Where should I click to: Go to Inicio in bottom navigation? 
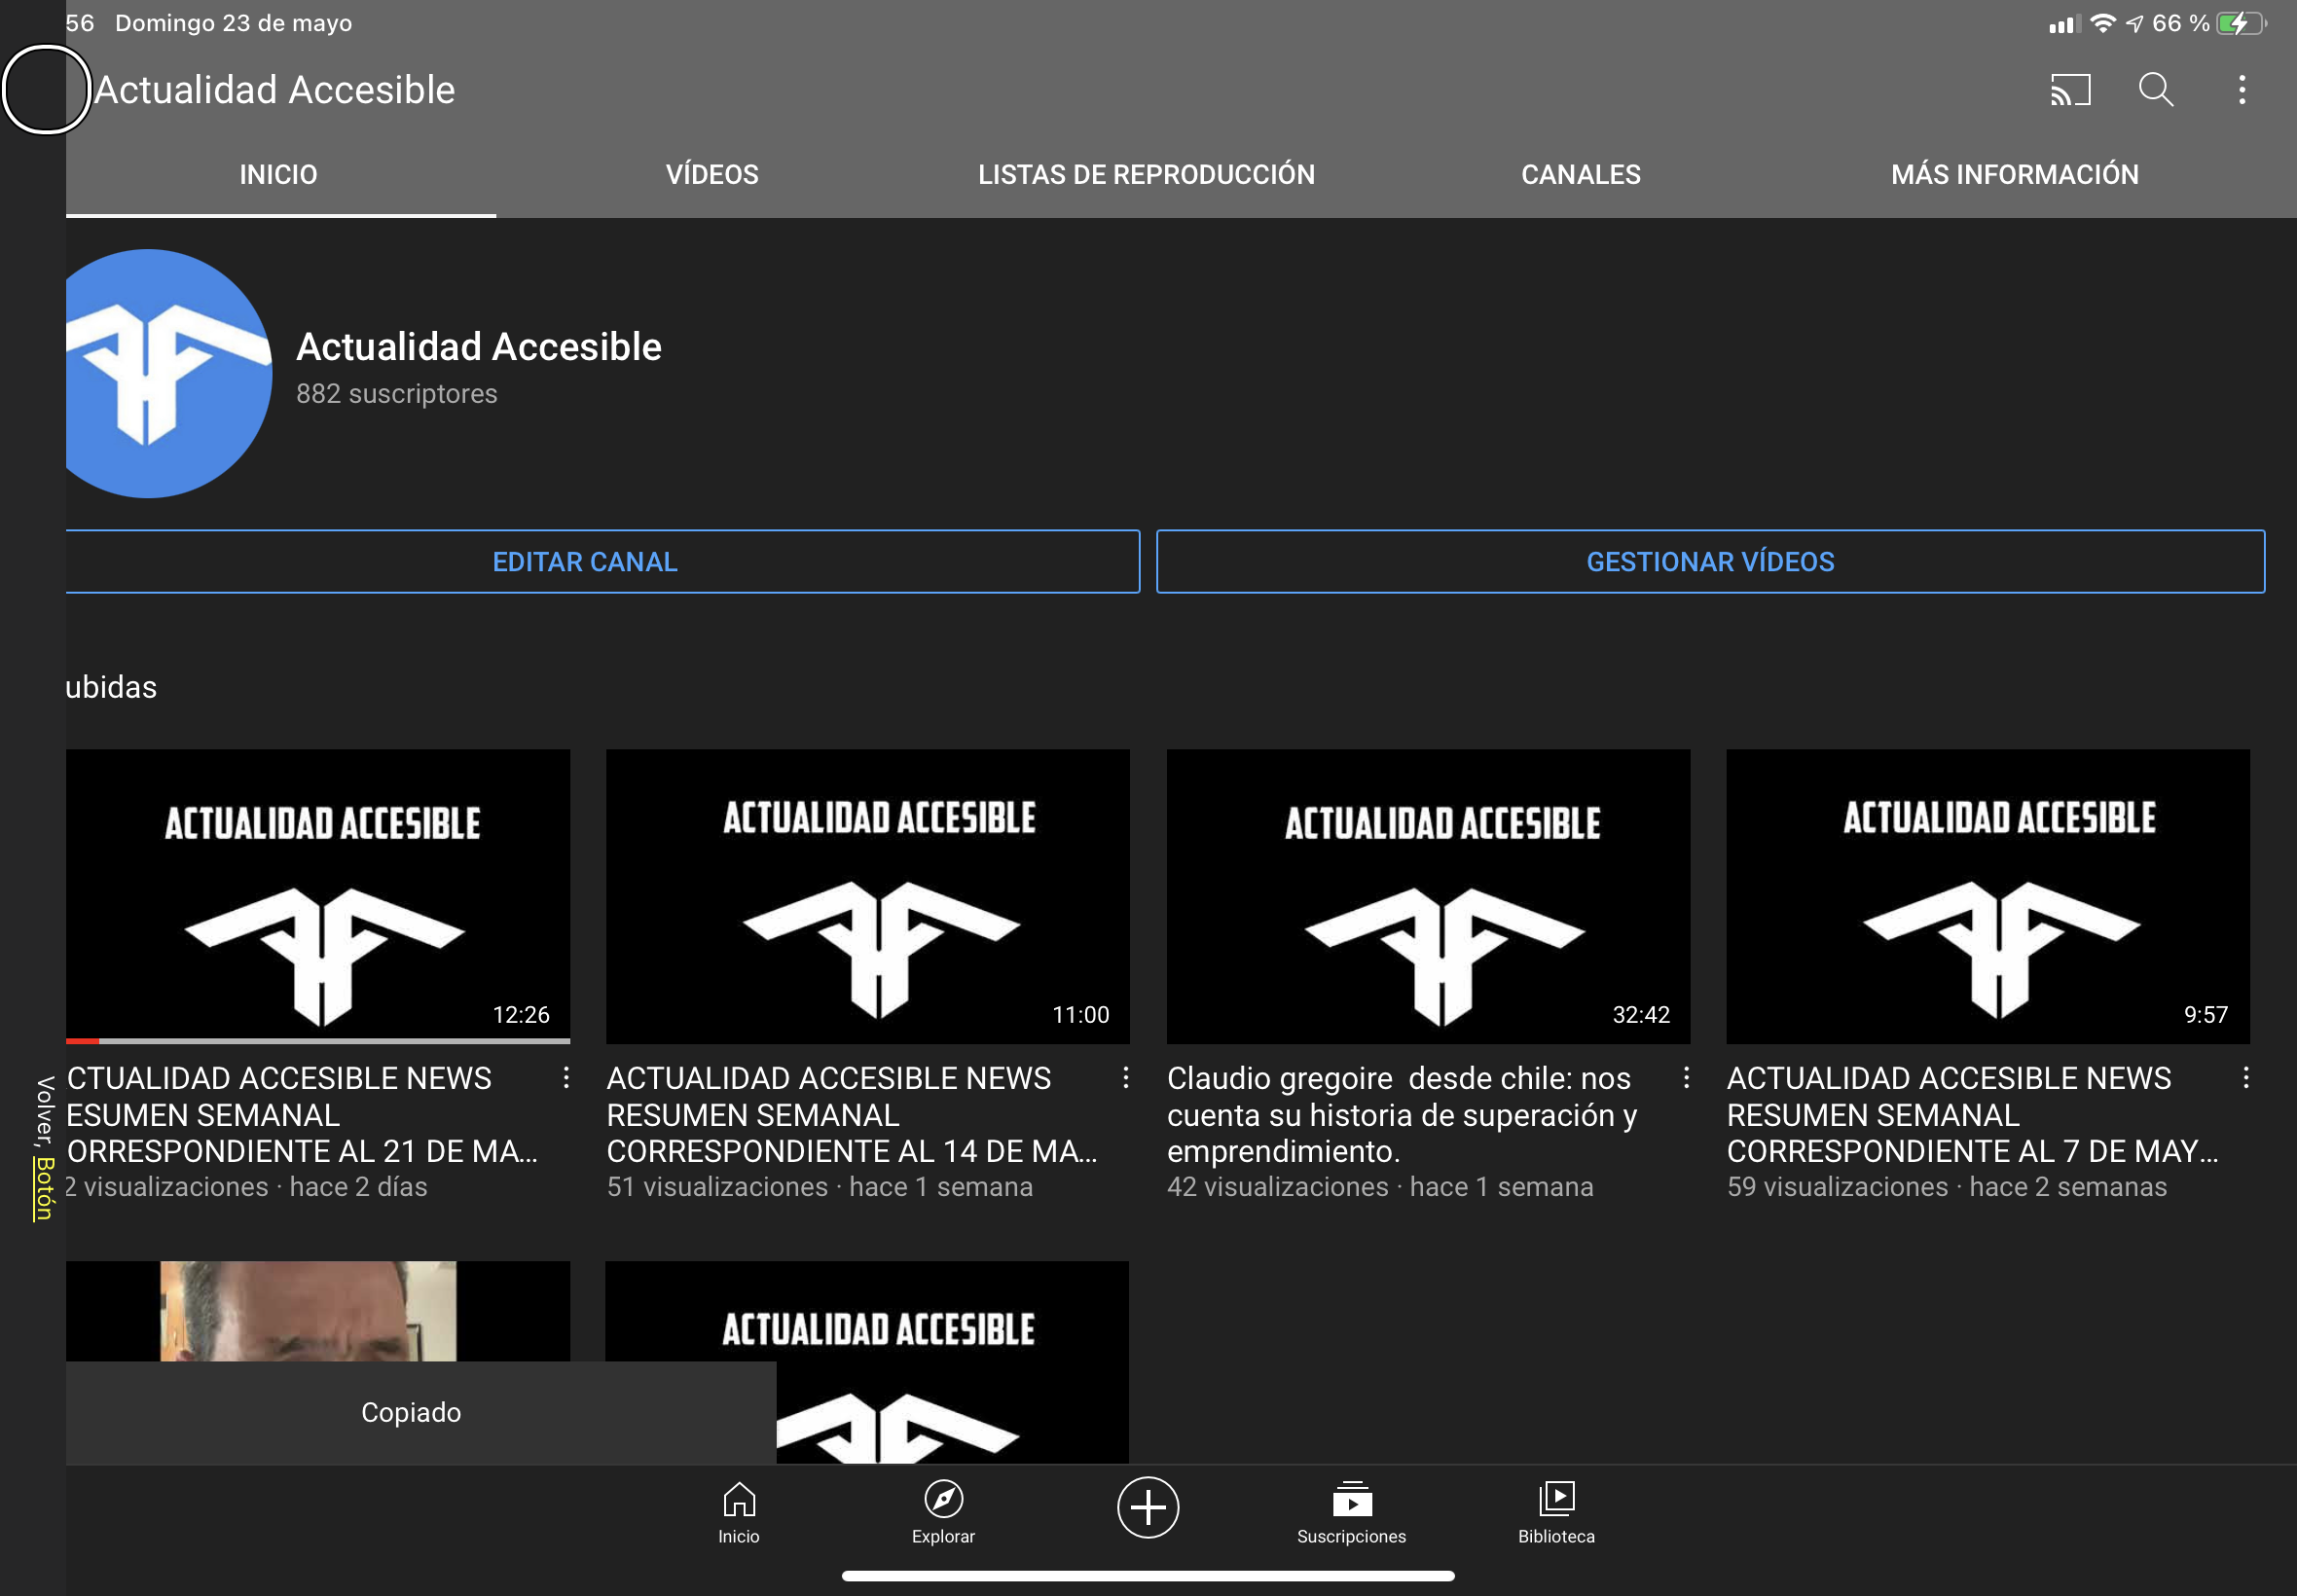tap(739, 1513)
